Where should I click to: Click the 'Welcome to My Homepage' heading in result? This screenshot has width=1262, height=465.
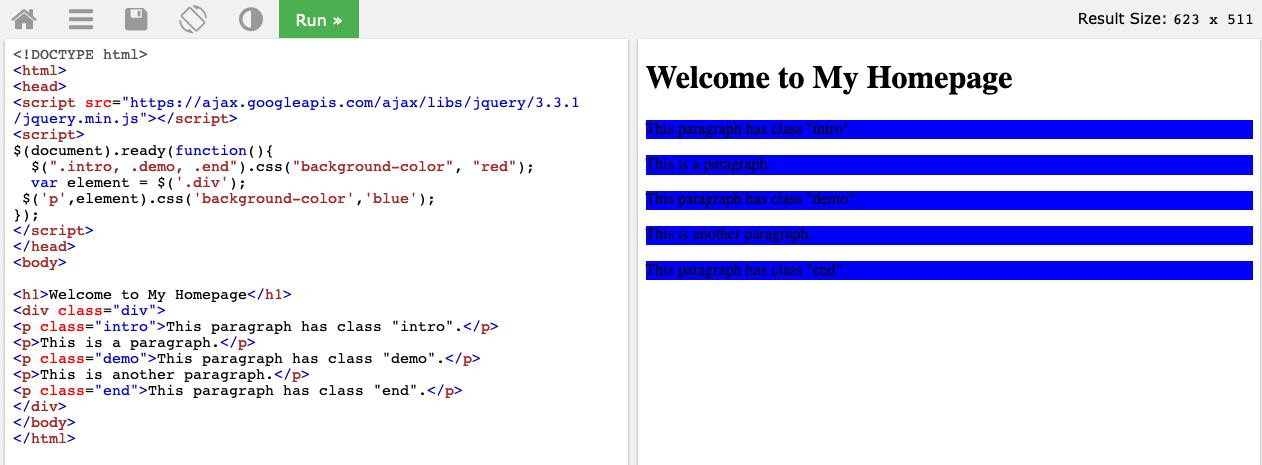(x=829, y=78)
